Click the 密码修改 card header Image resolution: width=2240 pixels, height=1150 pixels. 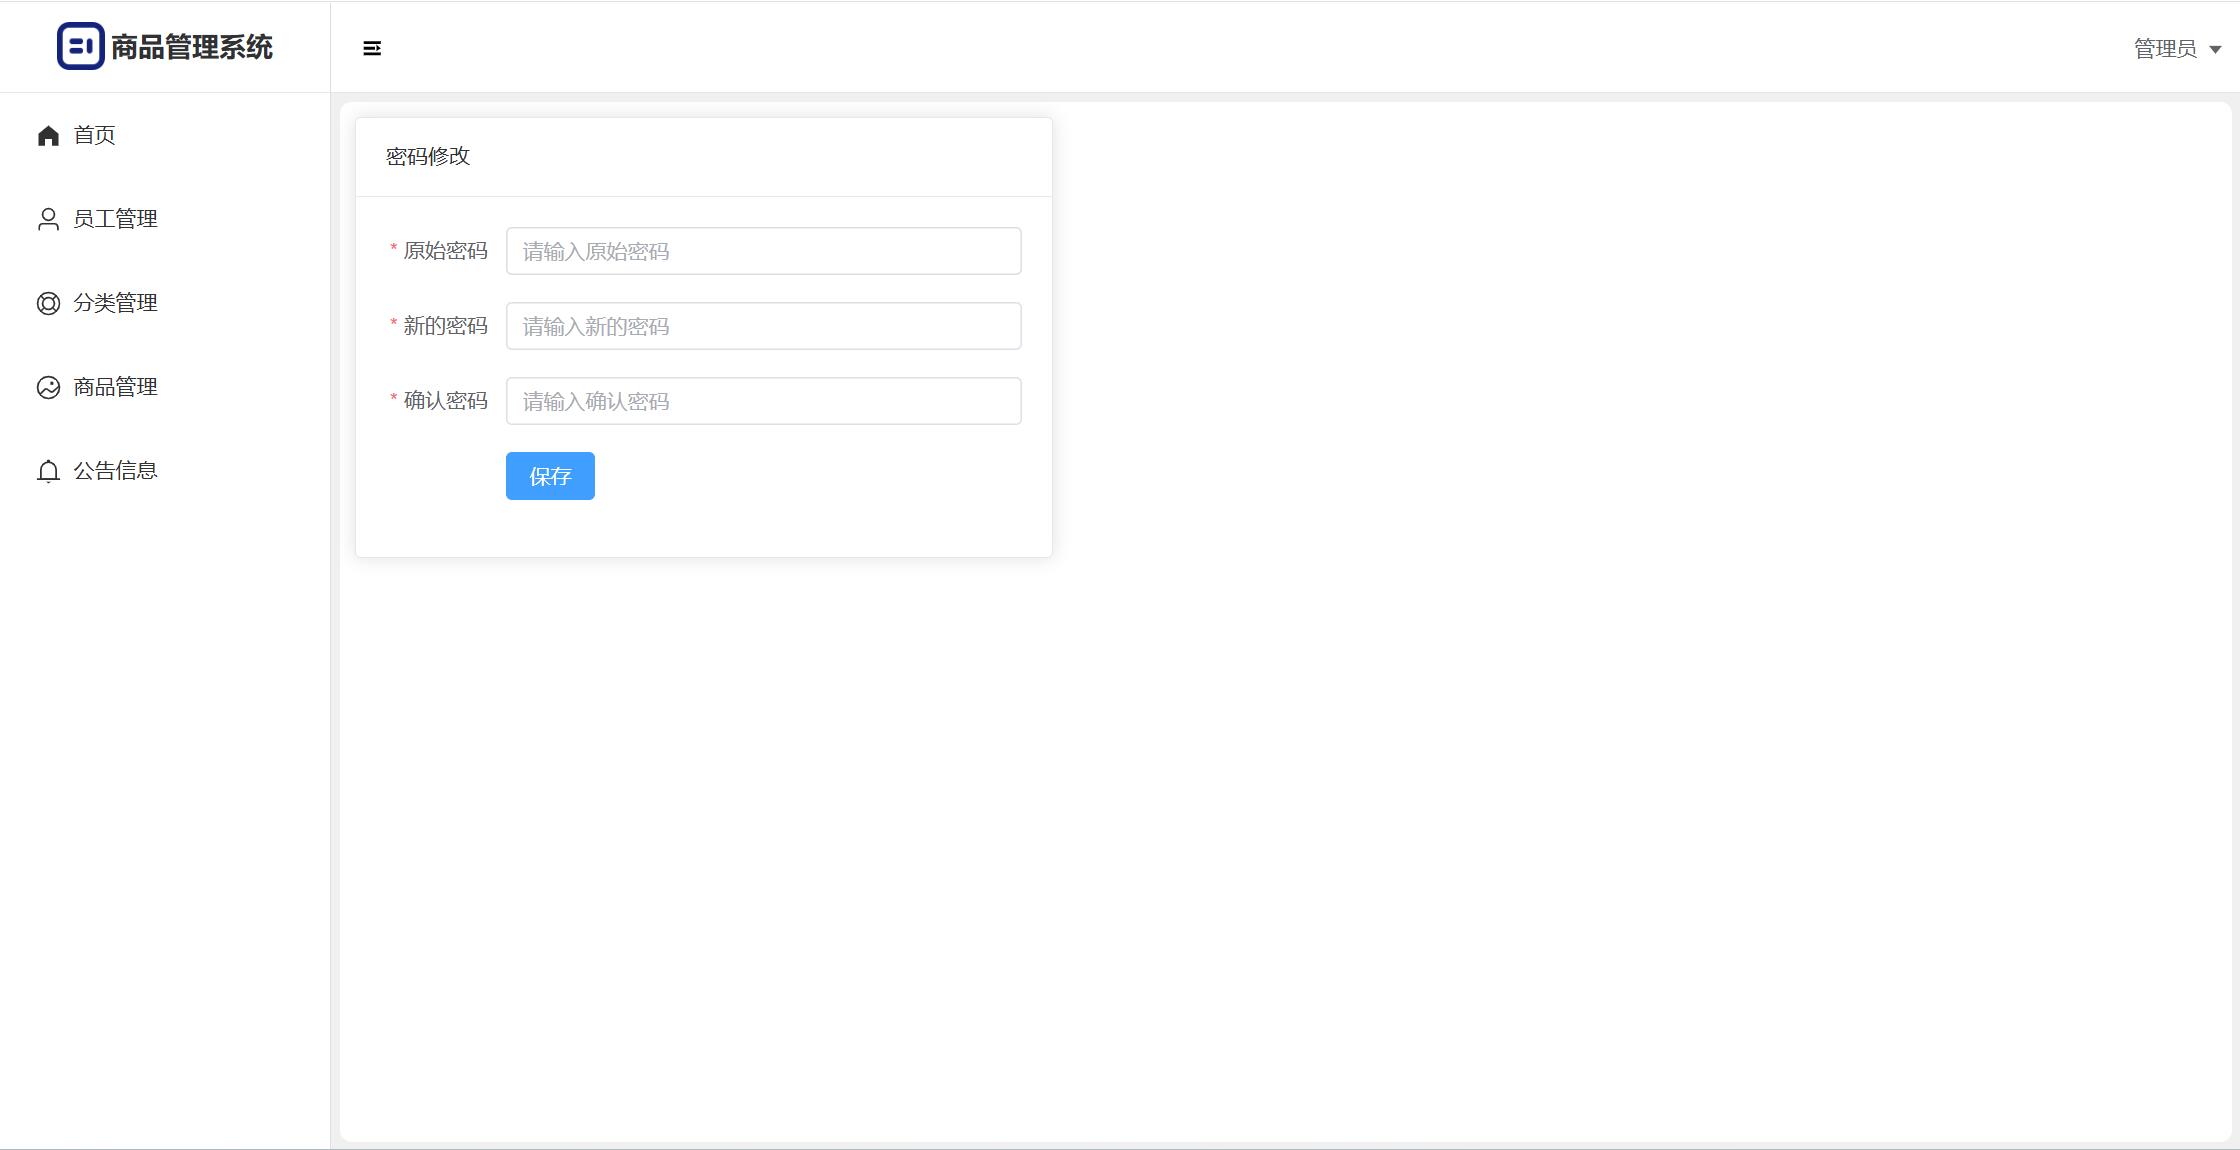tap(704, 157)
